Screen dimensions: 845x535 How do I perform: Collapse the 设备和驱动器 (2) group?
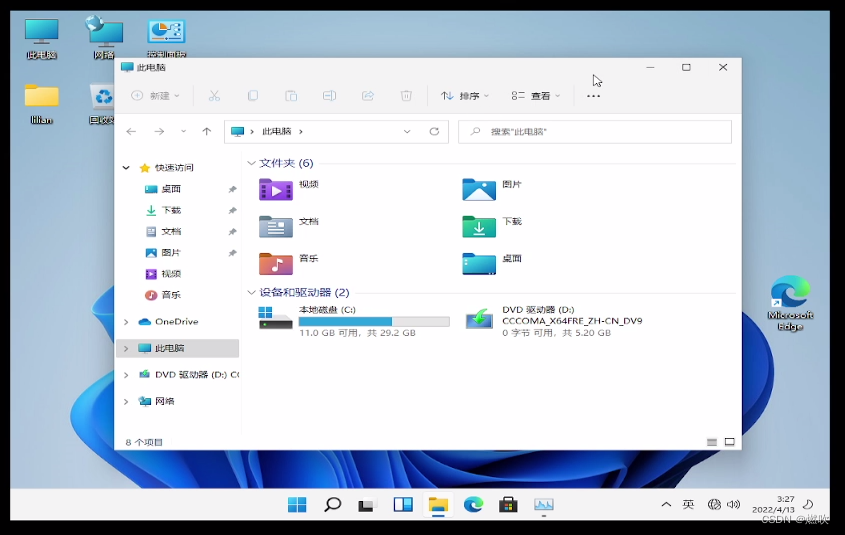251,293
